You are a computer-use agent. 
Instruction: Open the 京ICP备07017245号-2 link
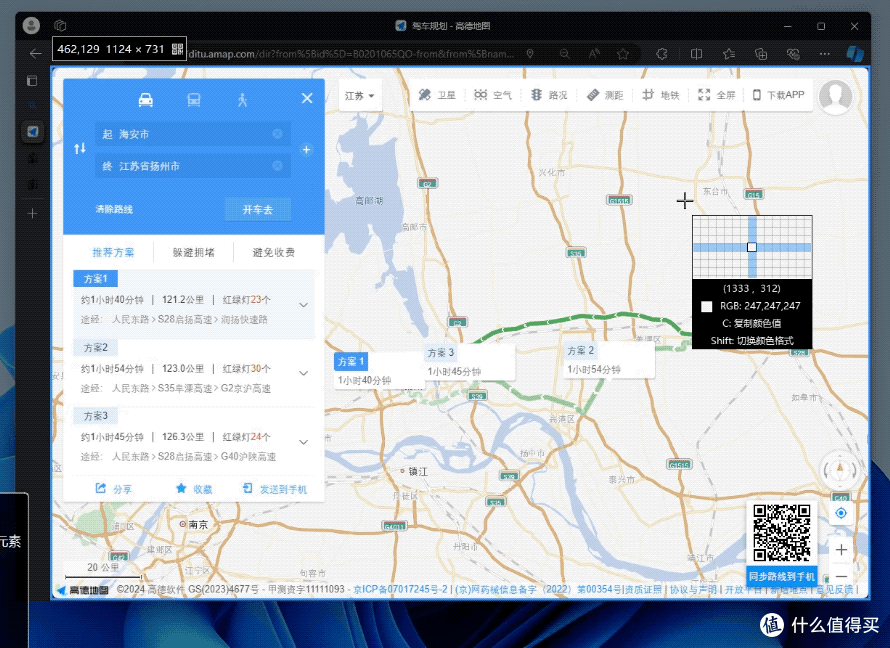click(401, 590)
